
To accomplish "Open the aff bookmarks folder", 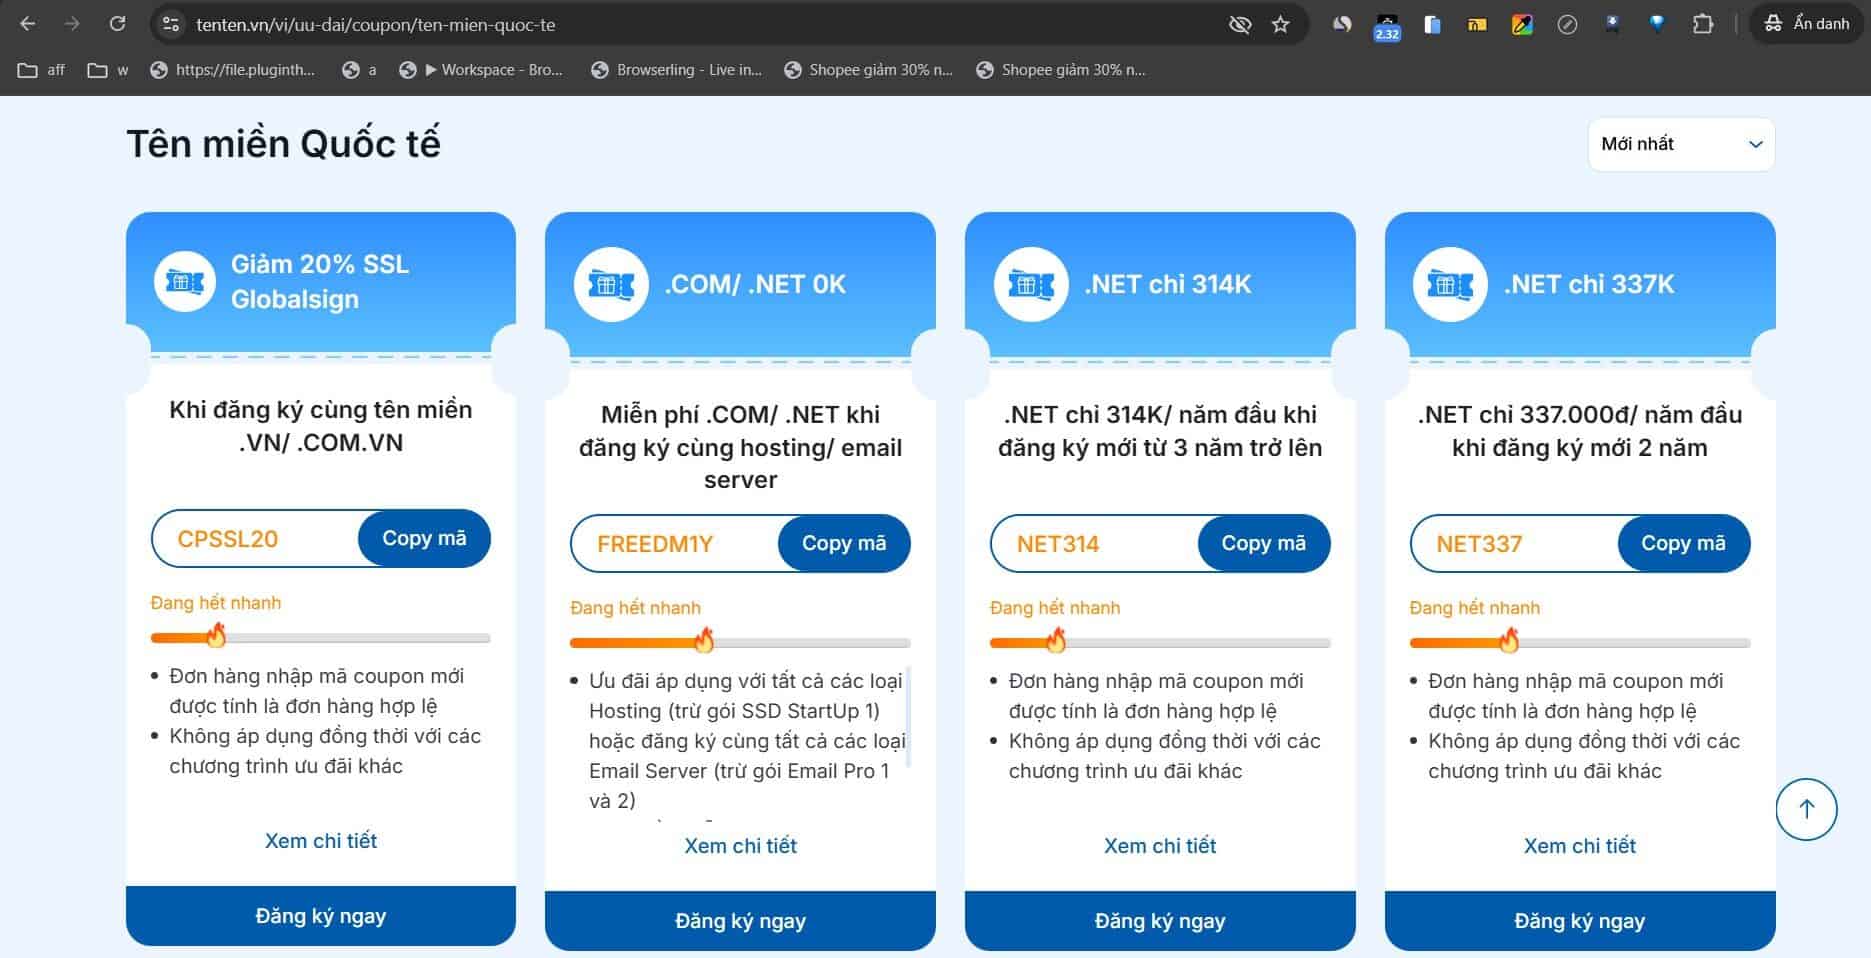I will (39, 69).
